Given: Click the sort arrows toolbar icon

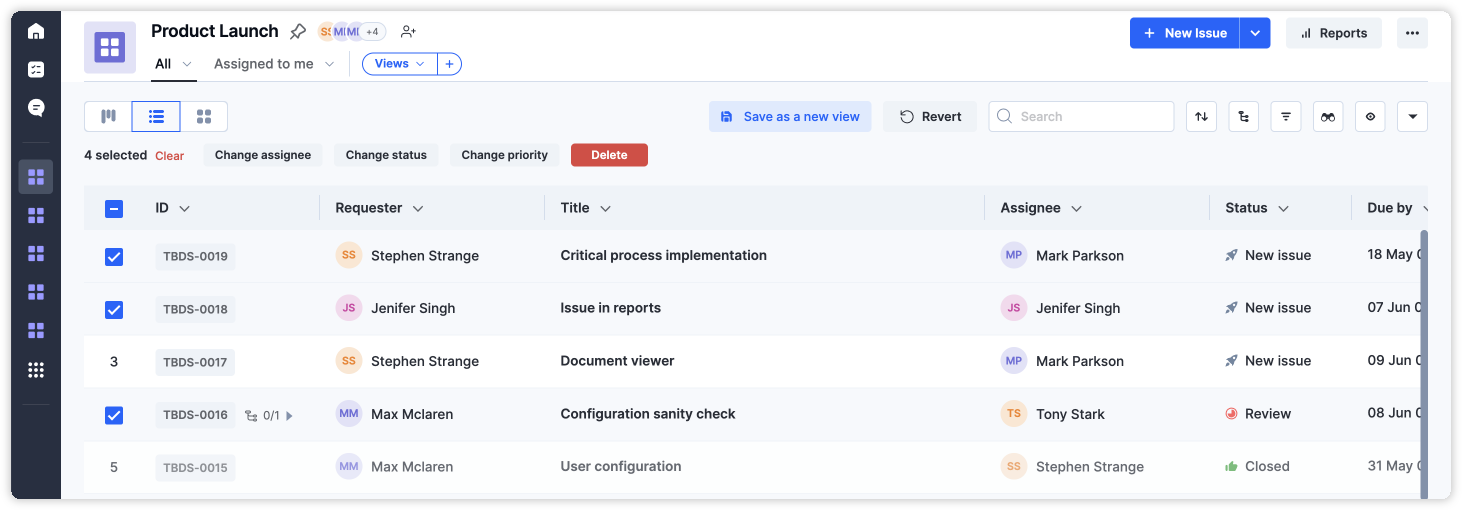Looking at the screenshot, I should [x=1201, y=117].
